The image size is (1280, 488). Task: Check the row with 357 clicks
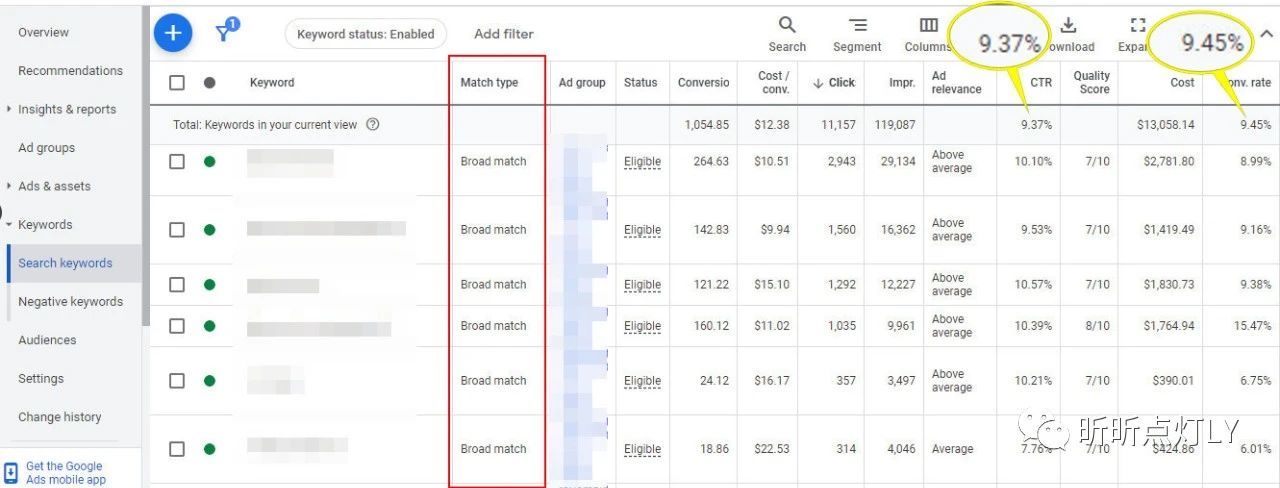tap(177, 381)
